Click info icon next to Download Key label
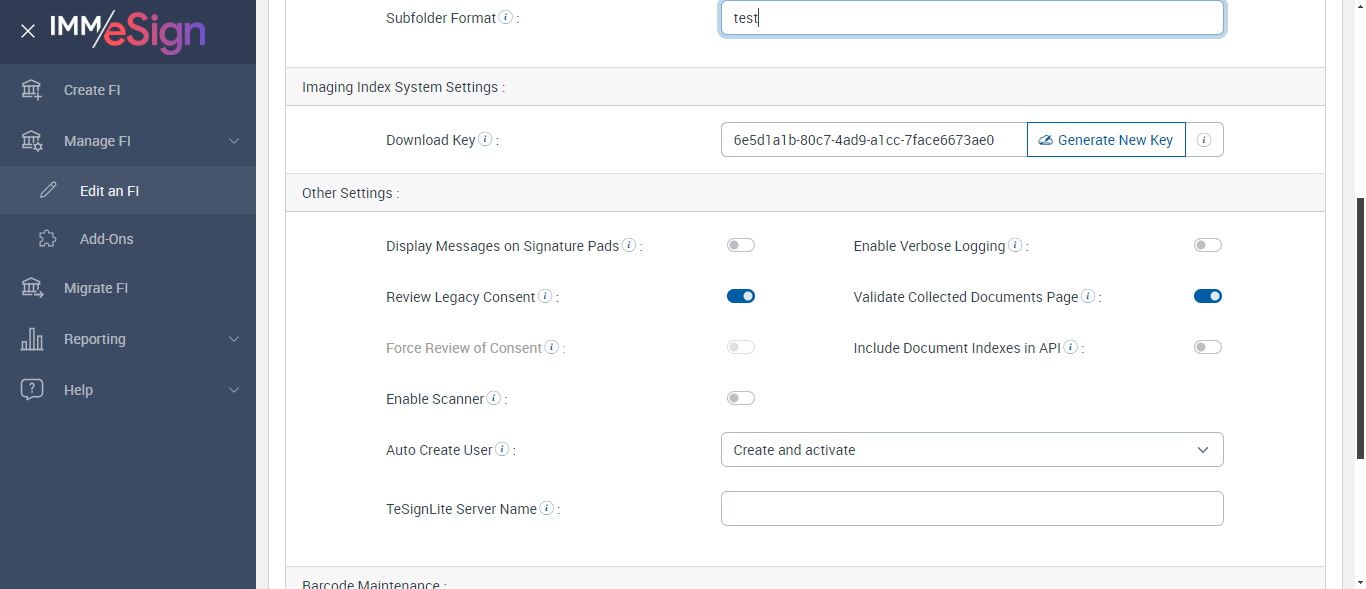 [485, 140]
